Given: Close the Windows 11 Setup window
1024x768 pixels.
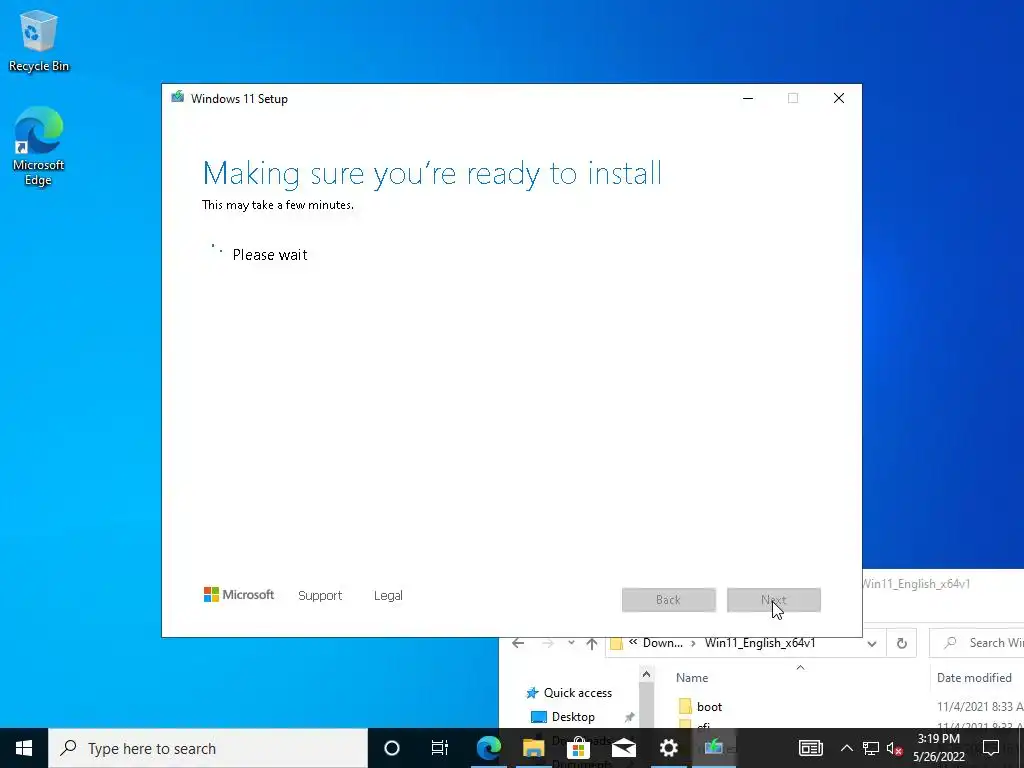Looking at the screenshot, I should pos(839,98).
